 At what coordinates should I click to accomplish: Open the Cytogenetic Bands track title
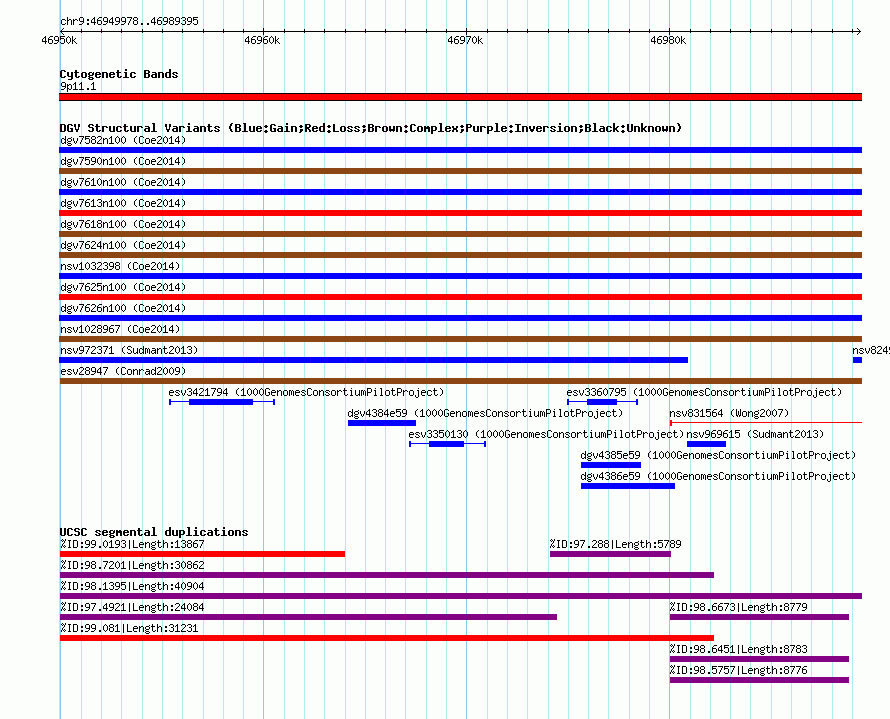click(x=119, y=74)
